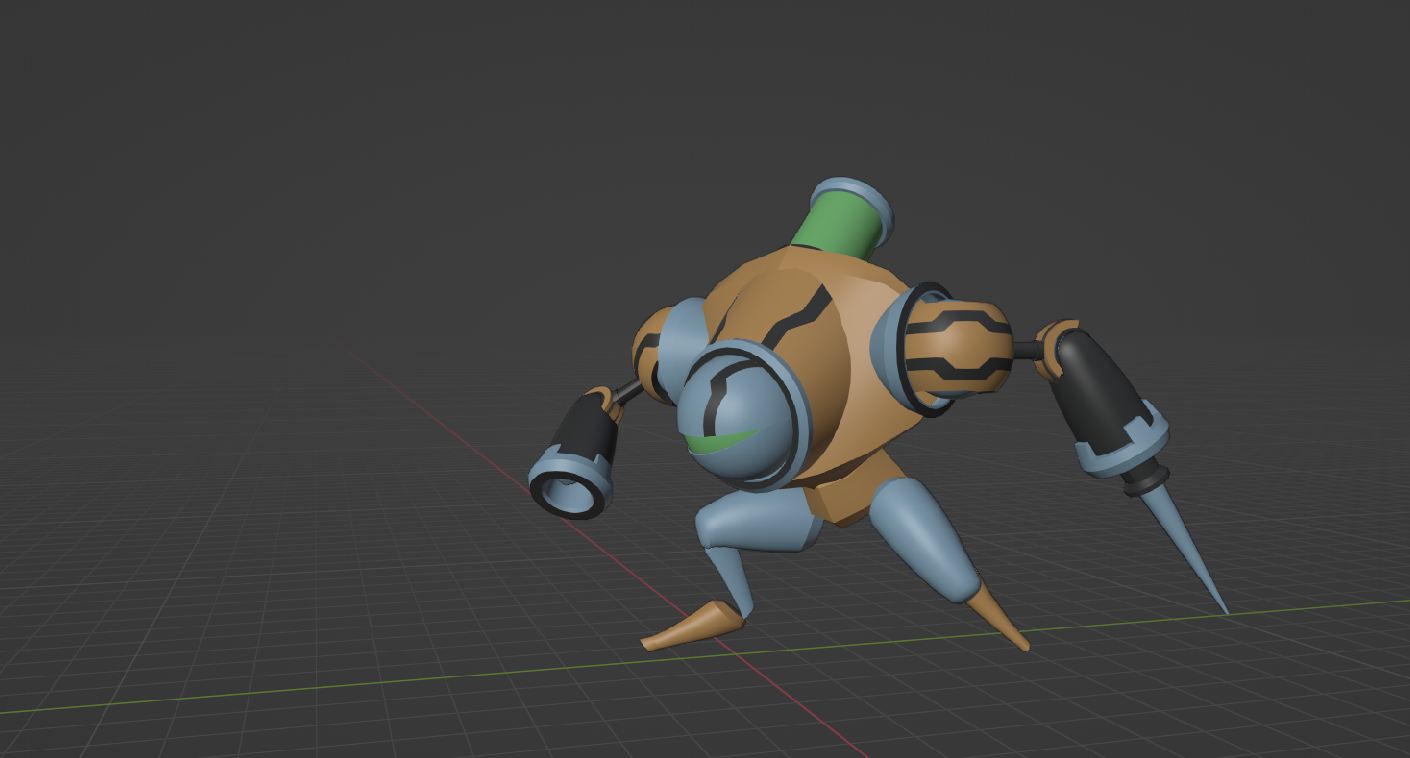Select the green cylinder on top of the robot
The height and width of the screenshot is (758, 1410).
838,226
